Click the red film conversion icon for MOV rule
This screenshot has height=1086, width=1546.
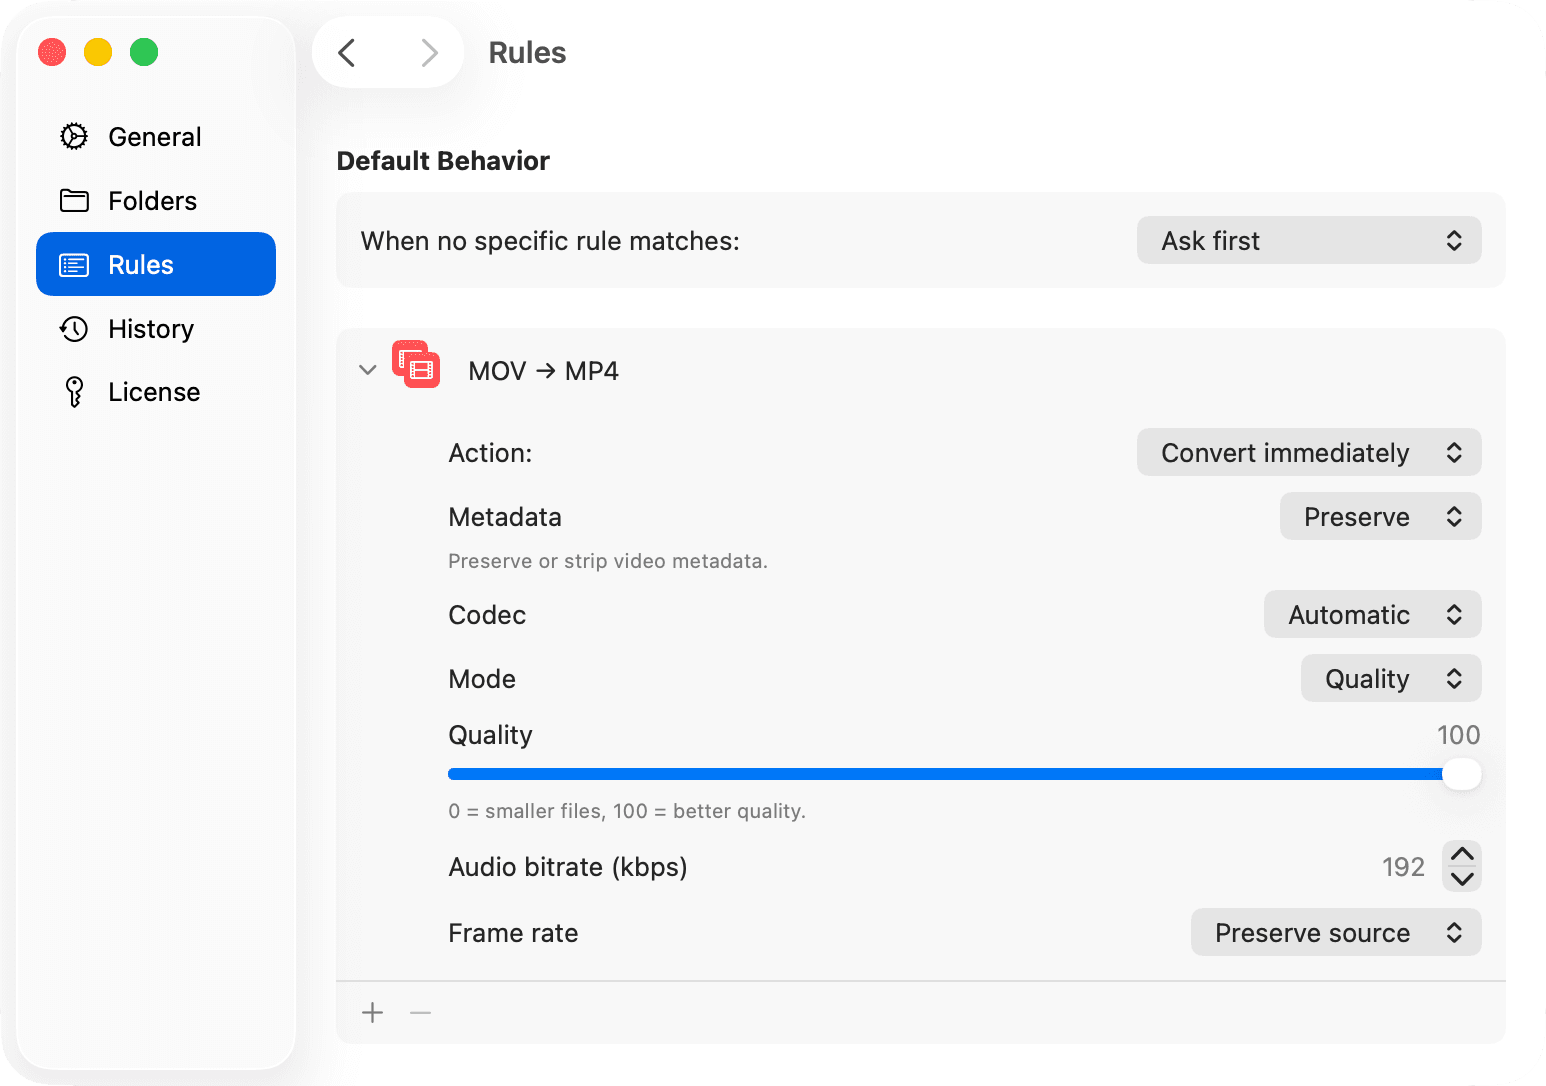(x=415, y=366)
